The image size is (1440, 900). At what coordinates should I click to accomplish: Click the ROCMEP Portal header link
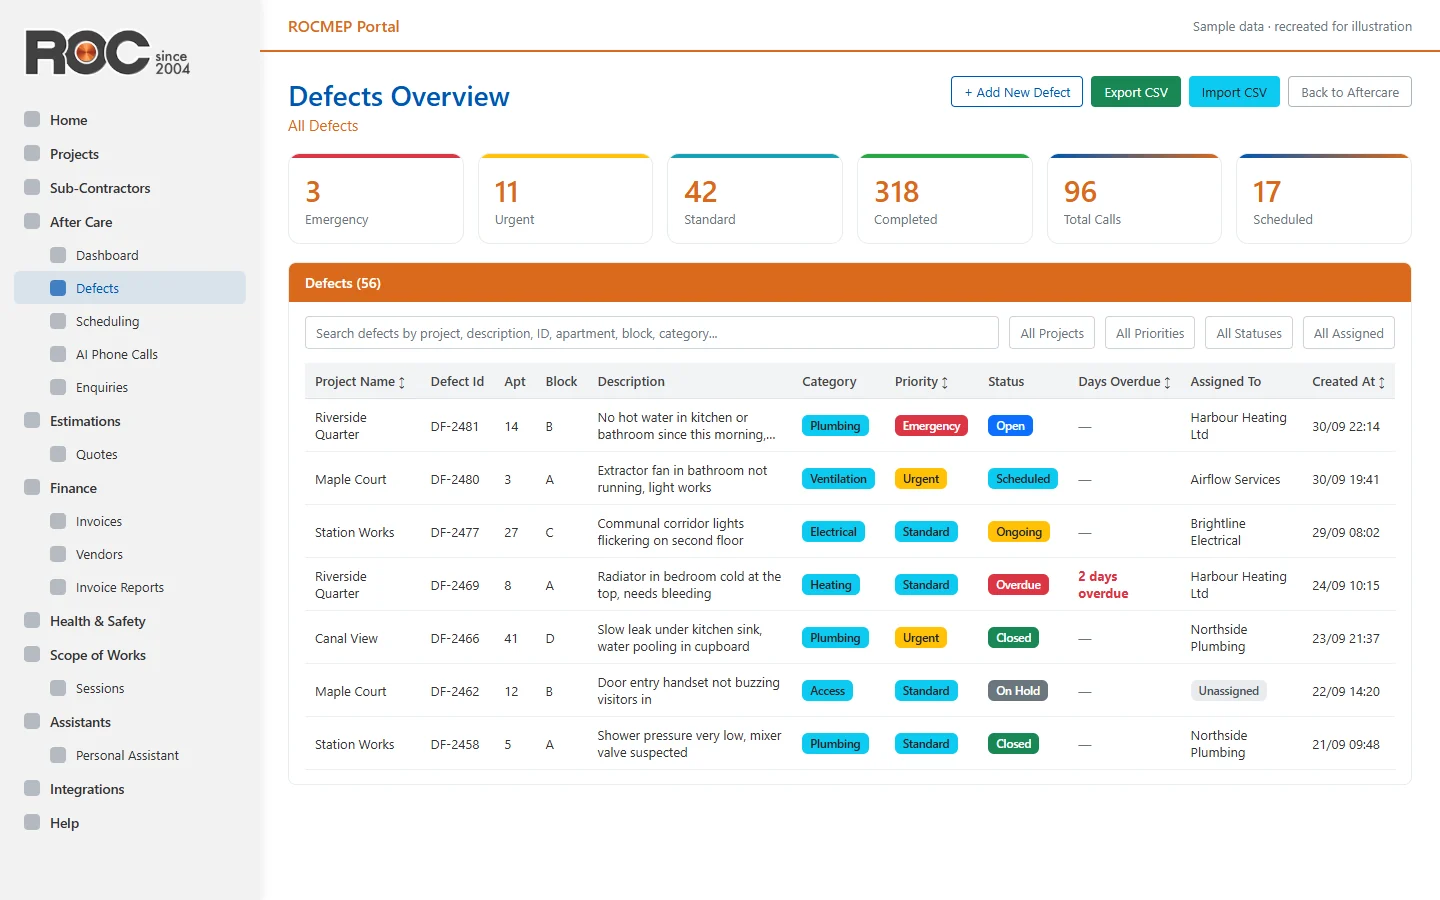tap(343, 27)
